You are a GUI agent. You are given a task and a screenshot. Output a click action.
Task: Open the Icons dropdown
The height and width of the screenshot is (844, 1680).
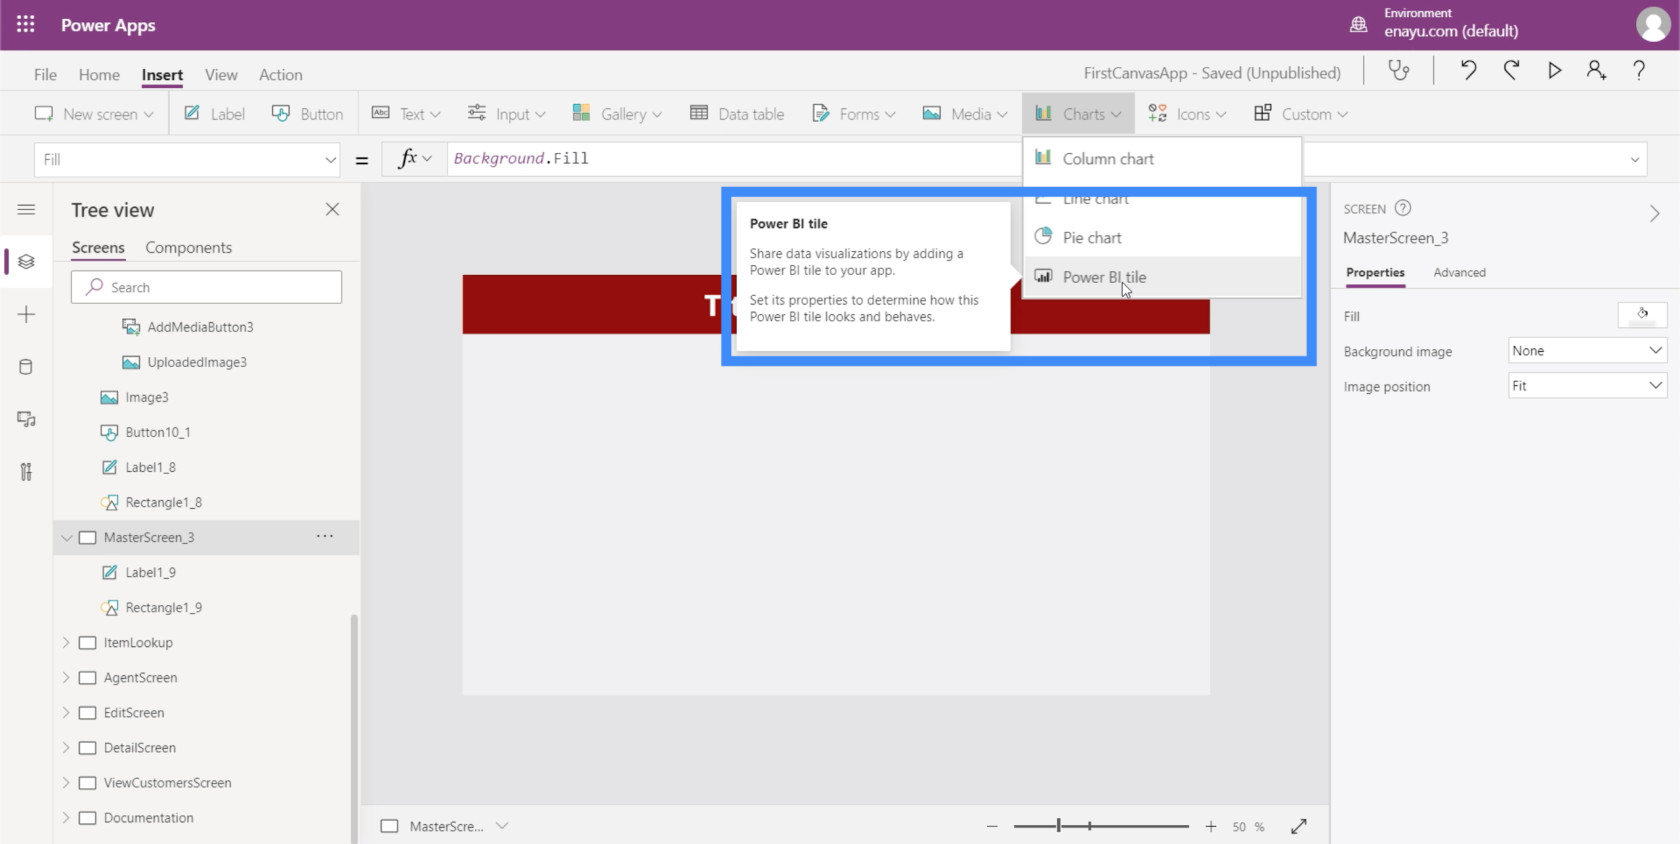(x=1187, y=114)
